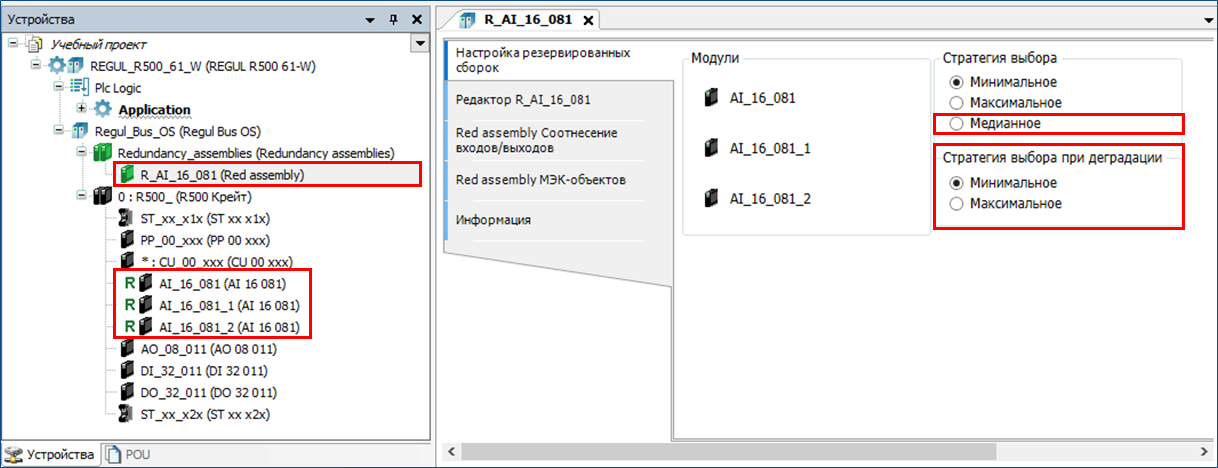The height and width of the screenshot is (468, 1218).
Task: Click the AI_16_081_1 module icon in Модули
Action: coord(711,148)
